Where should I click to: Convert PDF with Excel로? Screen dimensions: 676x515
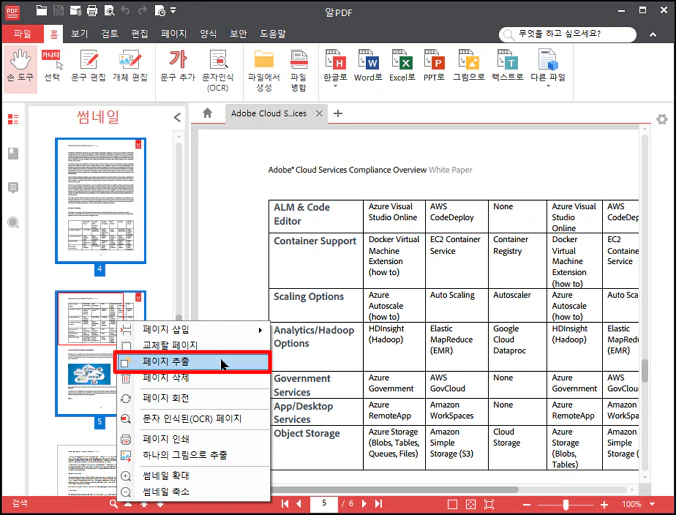402,66
